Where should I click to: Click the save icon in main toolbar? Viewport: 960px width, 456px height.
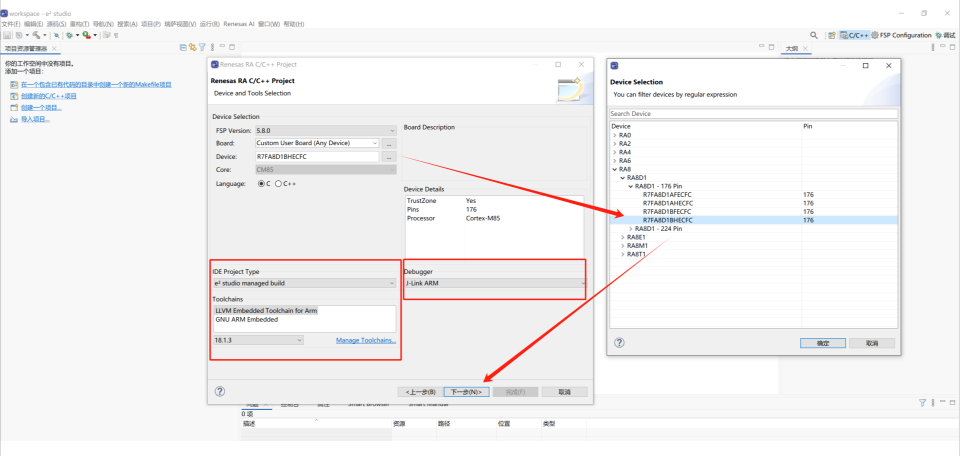tap(7, 35)
